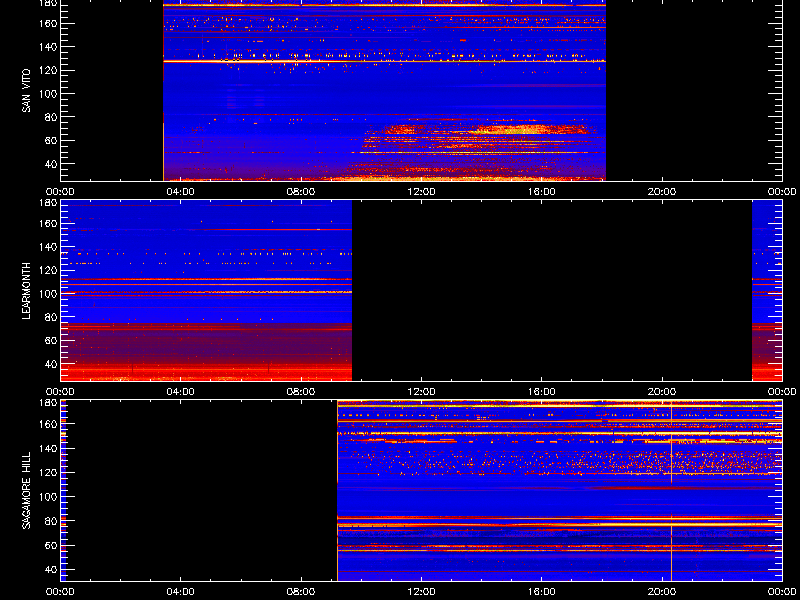
Task: Click 20:00 under the San Vito panel
Action: pyautogui.click(x=662, y=192)
